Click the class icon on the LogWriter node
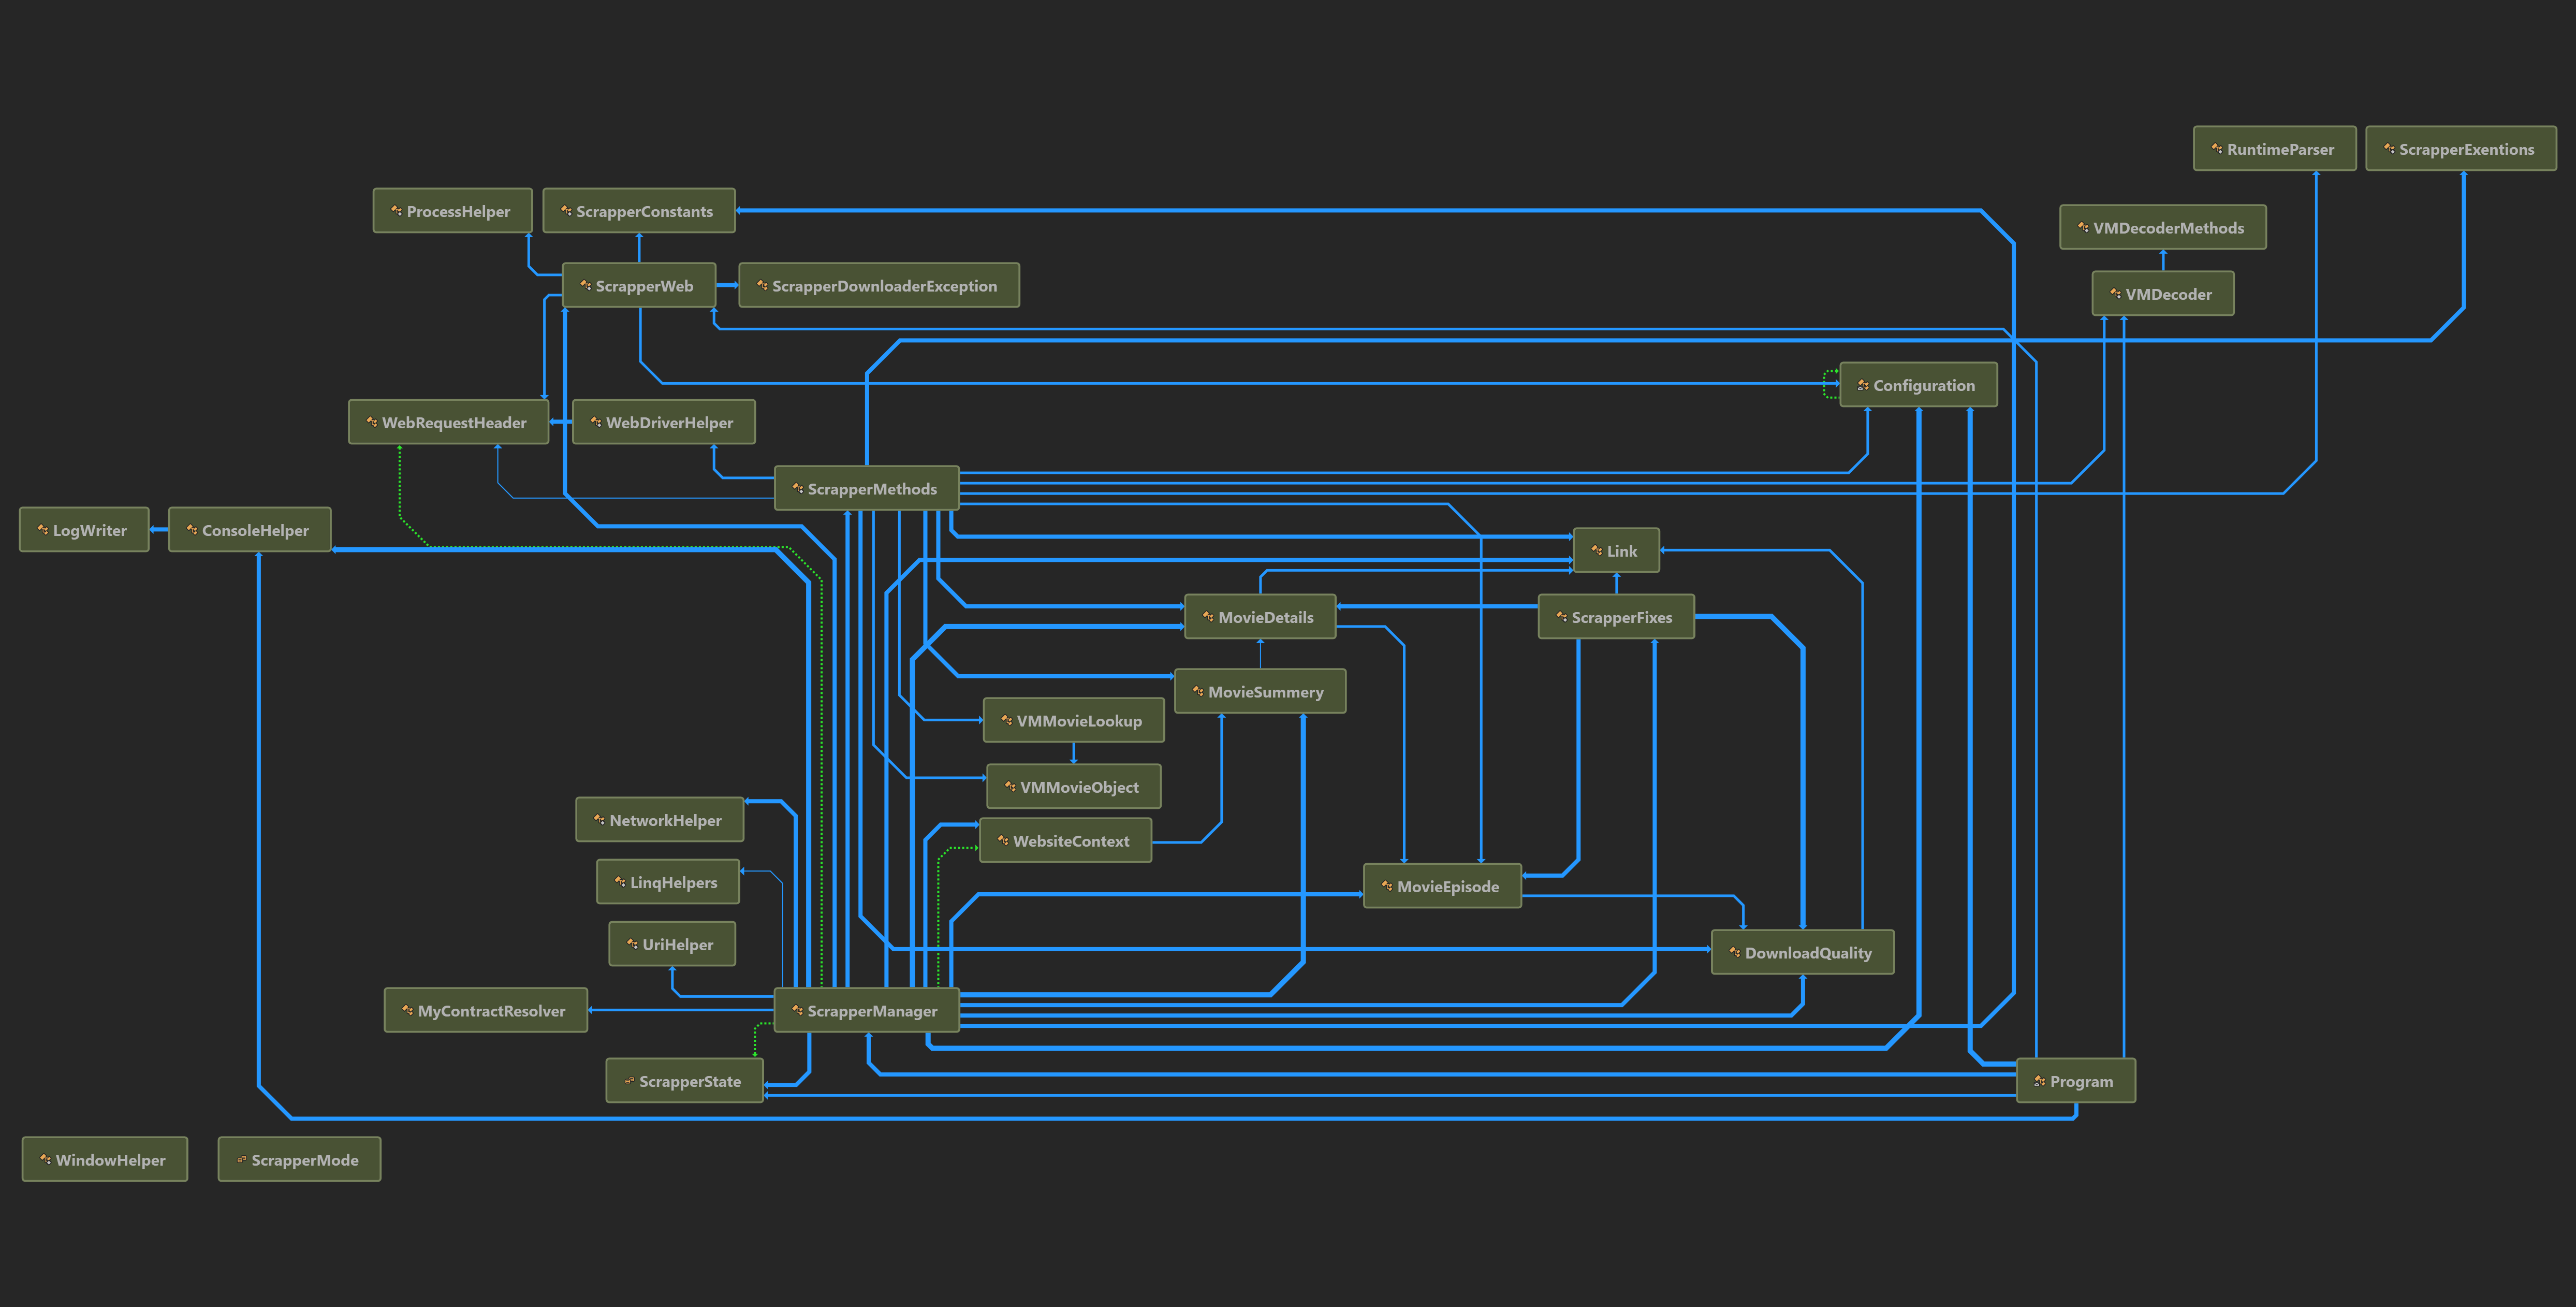2576x1307 pixels. click(x=42, y=530)
